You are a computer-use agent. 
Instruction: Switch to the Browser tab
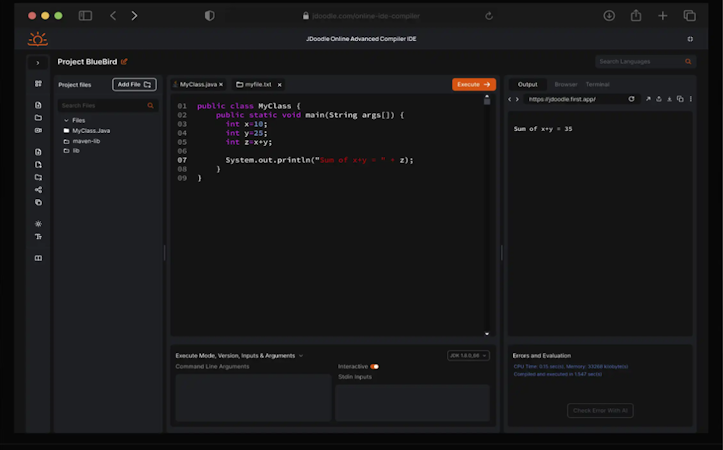click(566, 85)
